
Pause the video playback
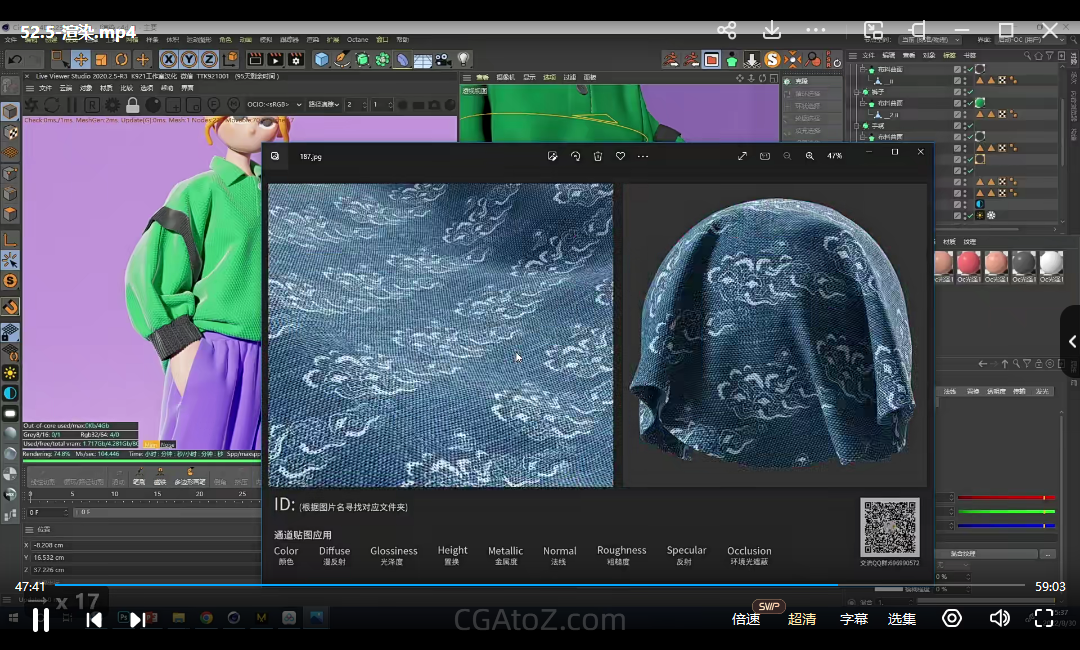pos(41,619)
